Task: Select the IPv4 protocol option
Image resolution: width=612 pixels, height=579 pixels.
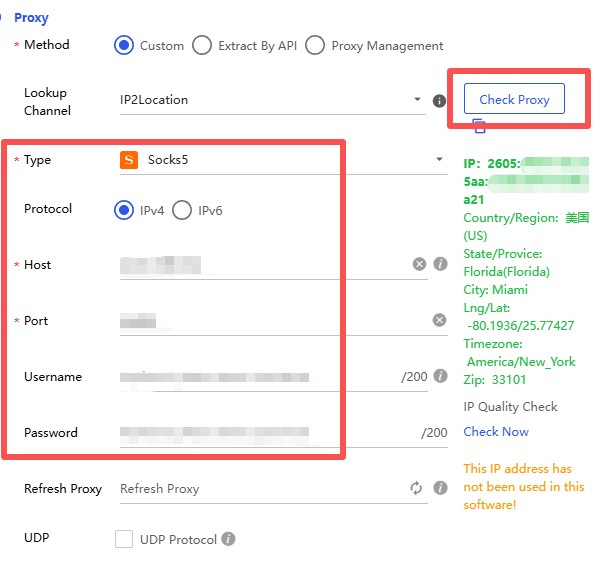Action: pos(124,210)
